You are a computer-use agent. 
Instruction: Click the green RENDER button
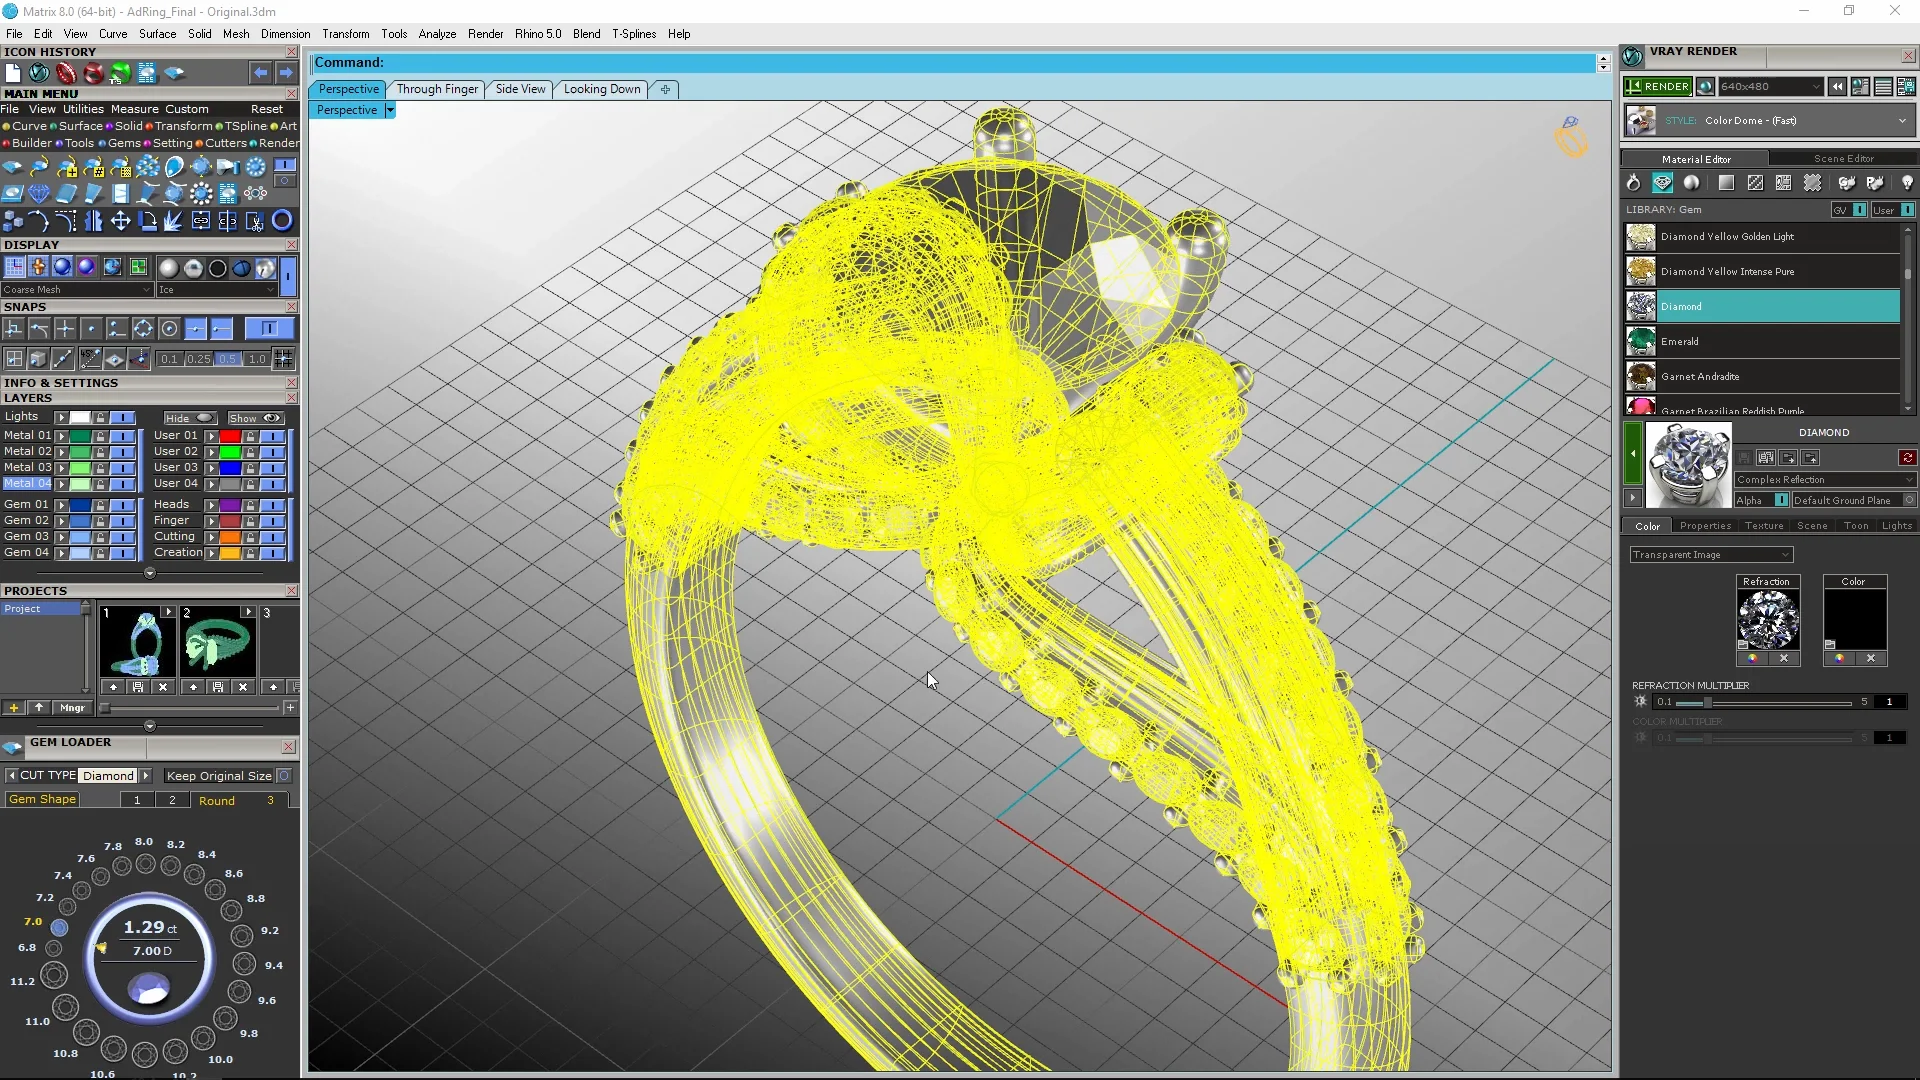(1657, 87)
